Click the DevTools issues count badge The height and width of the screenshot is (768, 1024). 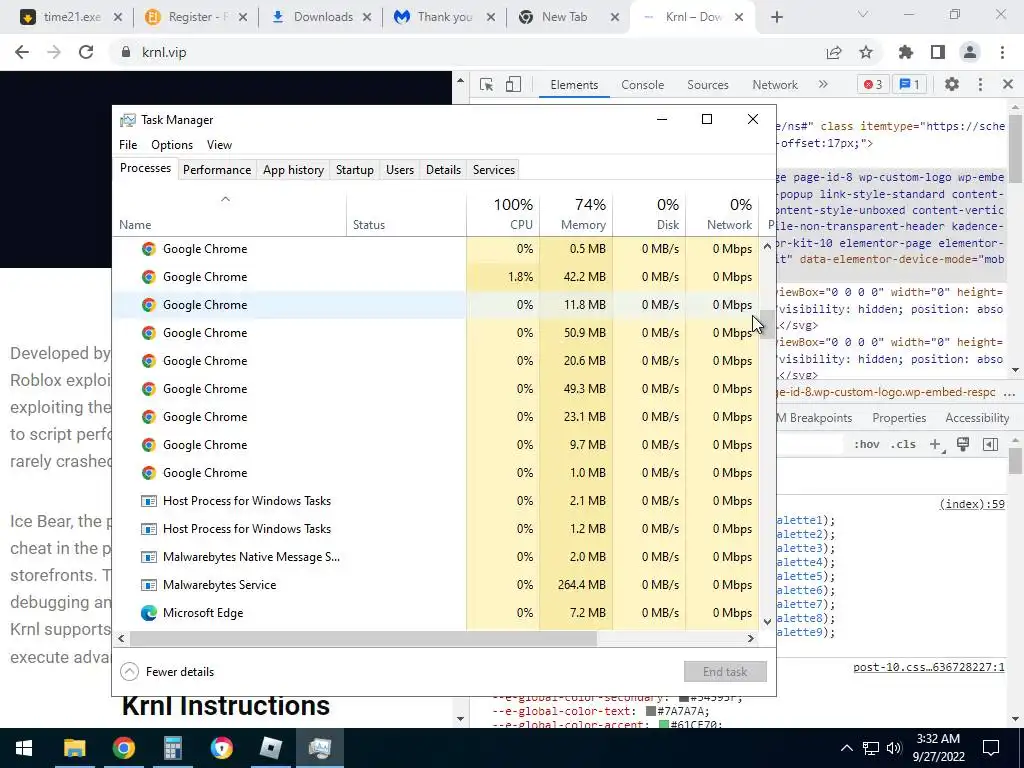(x=910, y=84)
